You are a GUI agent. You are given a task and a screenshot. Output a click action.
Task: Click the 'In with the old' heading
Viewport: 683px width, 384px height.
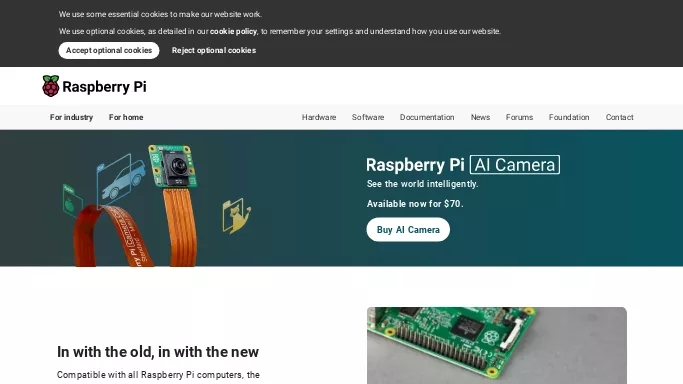pyautogui.click(x=158, y=352)
